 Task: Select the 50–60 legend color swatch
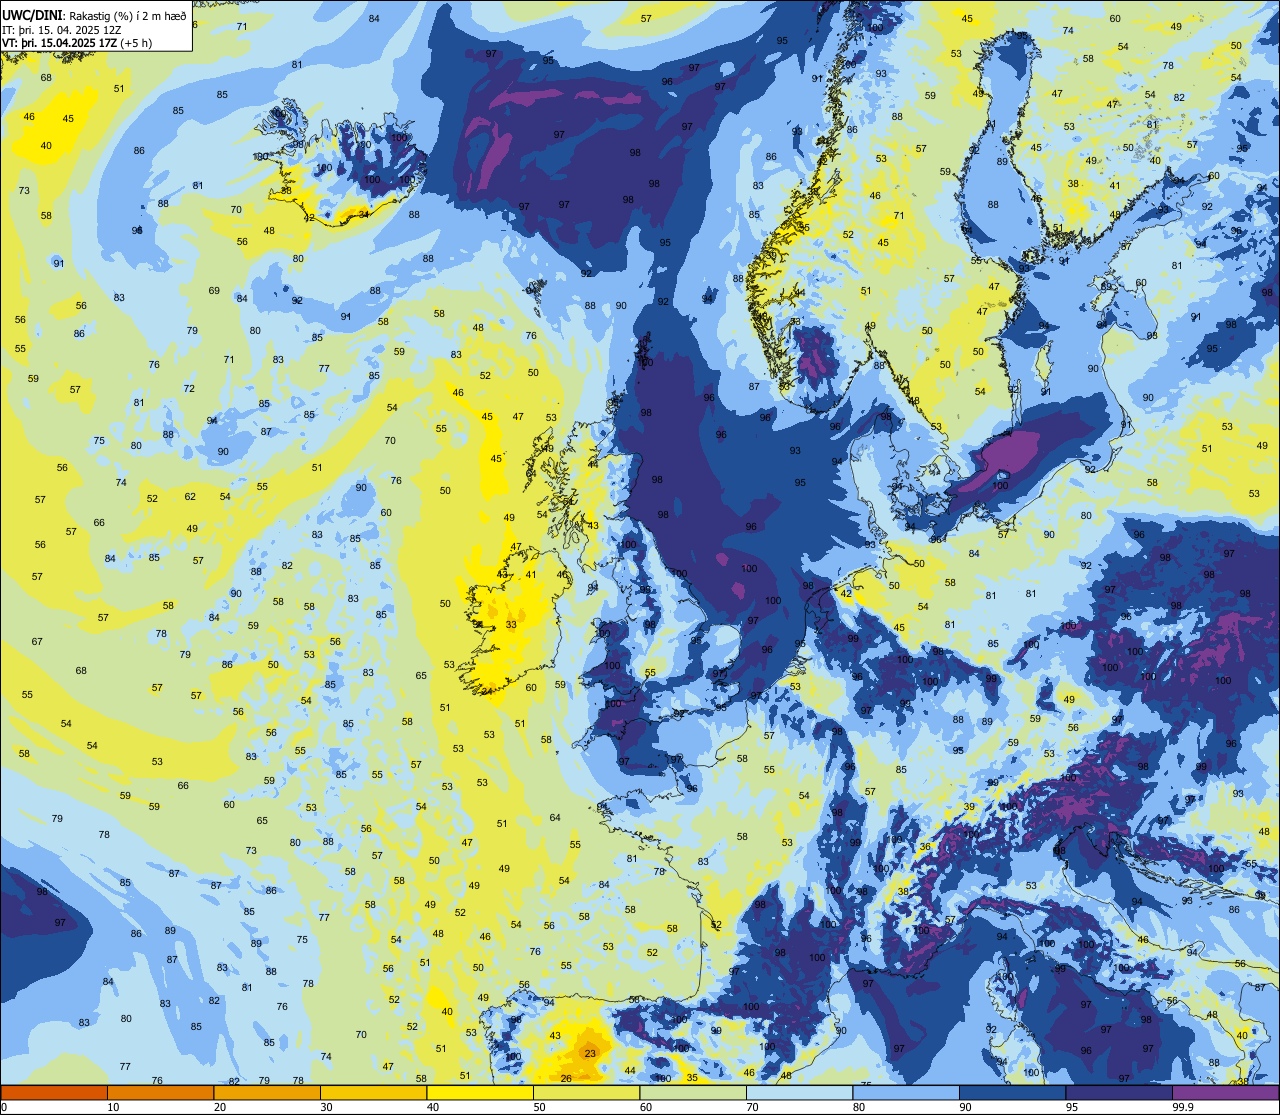point(586,1092)
